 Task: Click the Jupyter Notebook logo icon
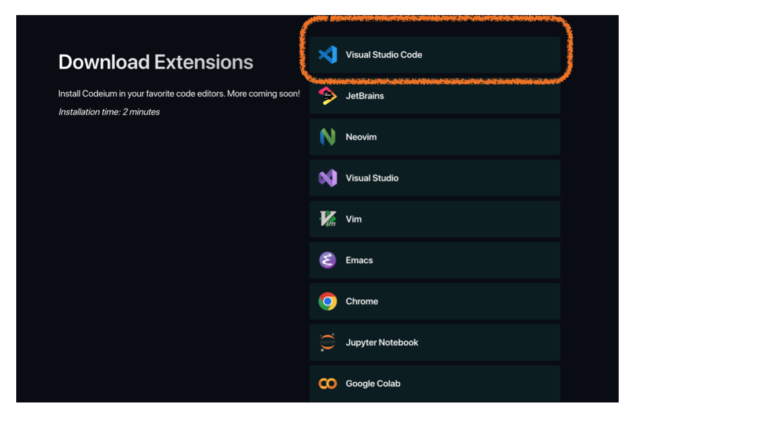pos(327,342)
